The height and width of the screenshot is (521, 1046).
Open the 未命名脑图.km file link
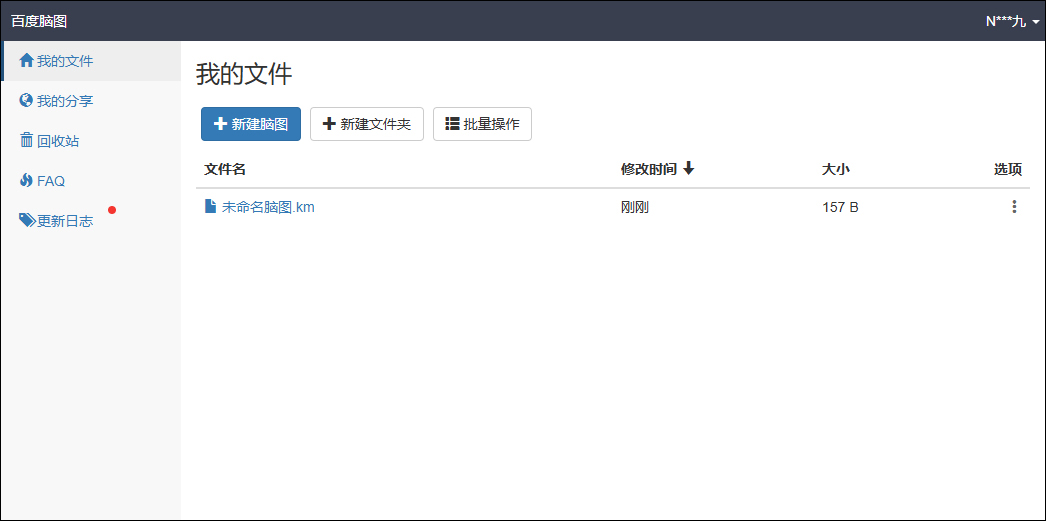click(268, 207)
